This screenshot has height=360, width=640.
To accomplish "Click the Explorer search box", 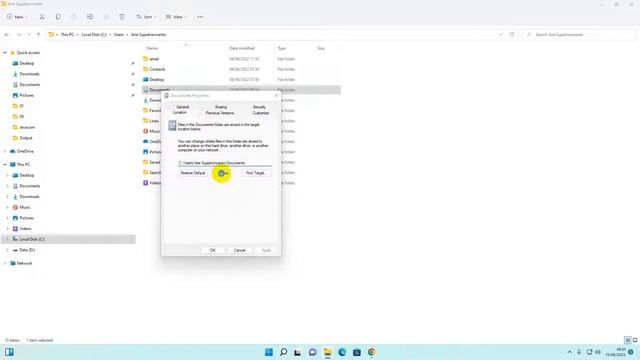I will (579, 35).
